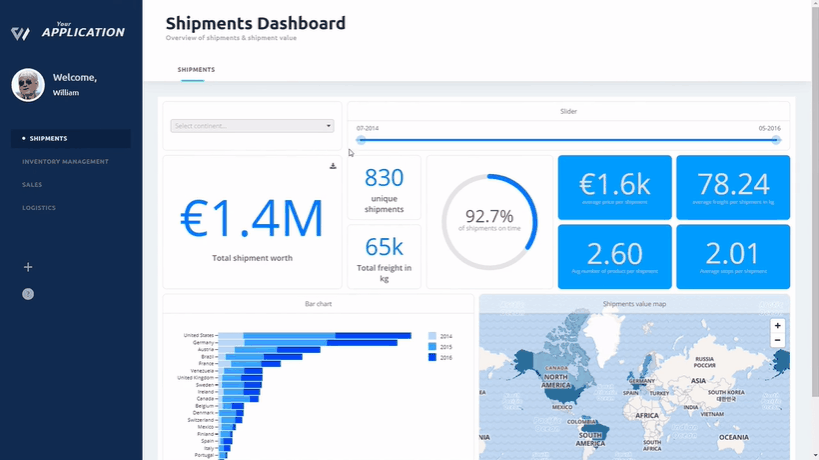Click the United States bar in bar chart
The image size is (819, 460).
click(x=314, y=336)
